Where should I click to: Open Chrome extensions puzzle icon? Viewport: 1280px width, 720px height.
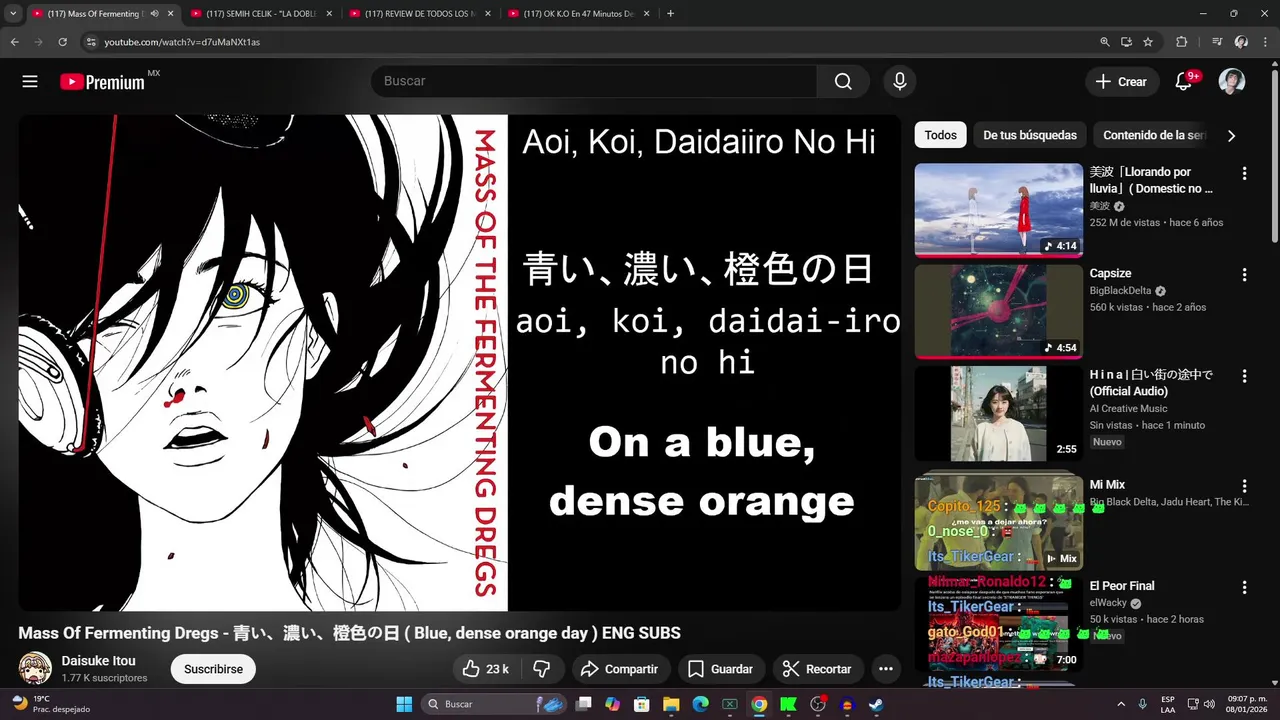[x=1181, y=42]
